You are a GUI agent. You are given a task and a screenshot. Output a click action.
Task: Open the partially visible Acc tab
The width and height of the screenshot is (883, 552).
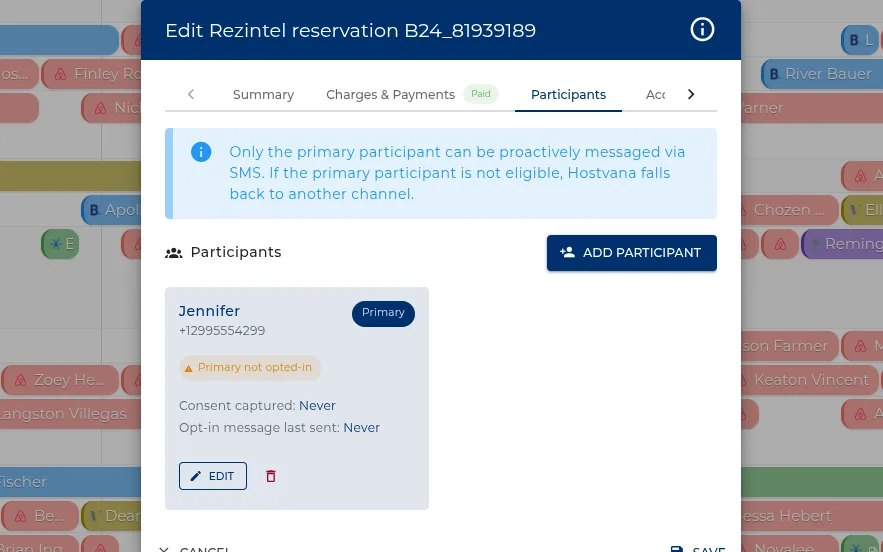pos(655,95)
